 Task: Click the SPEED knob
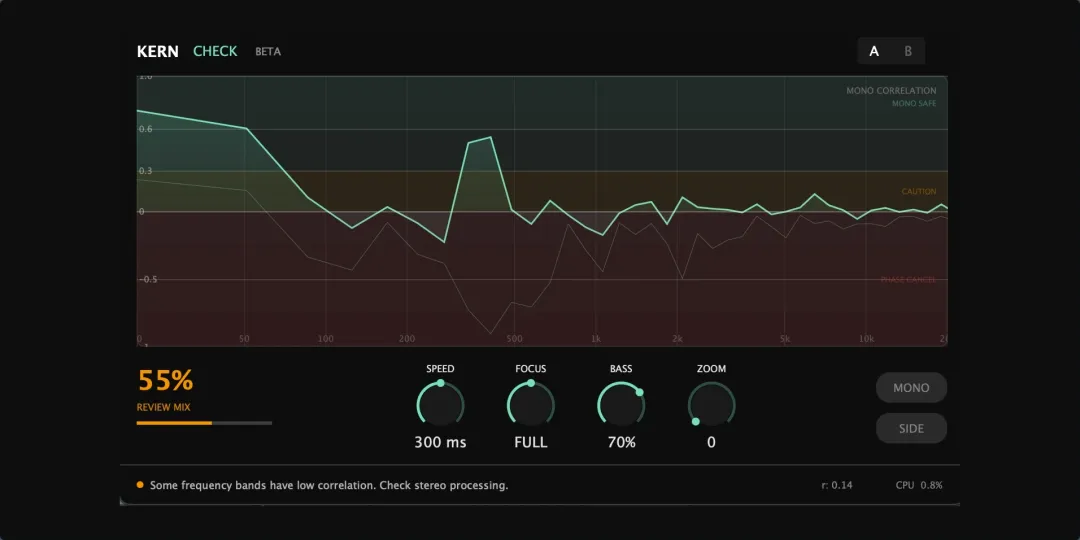440,404
